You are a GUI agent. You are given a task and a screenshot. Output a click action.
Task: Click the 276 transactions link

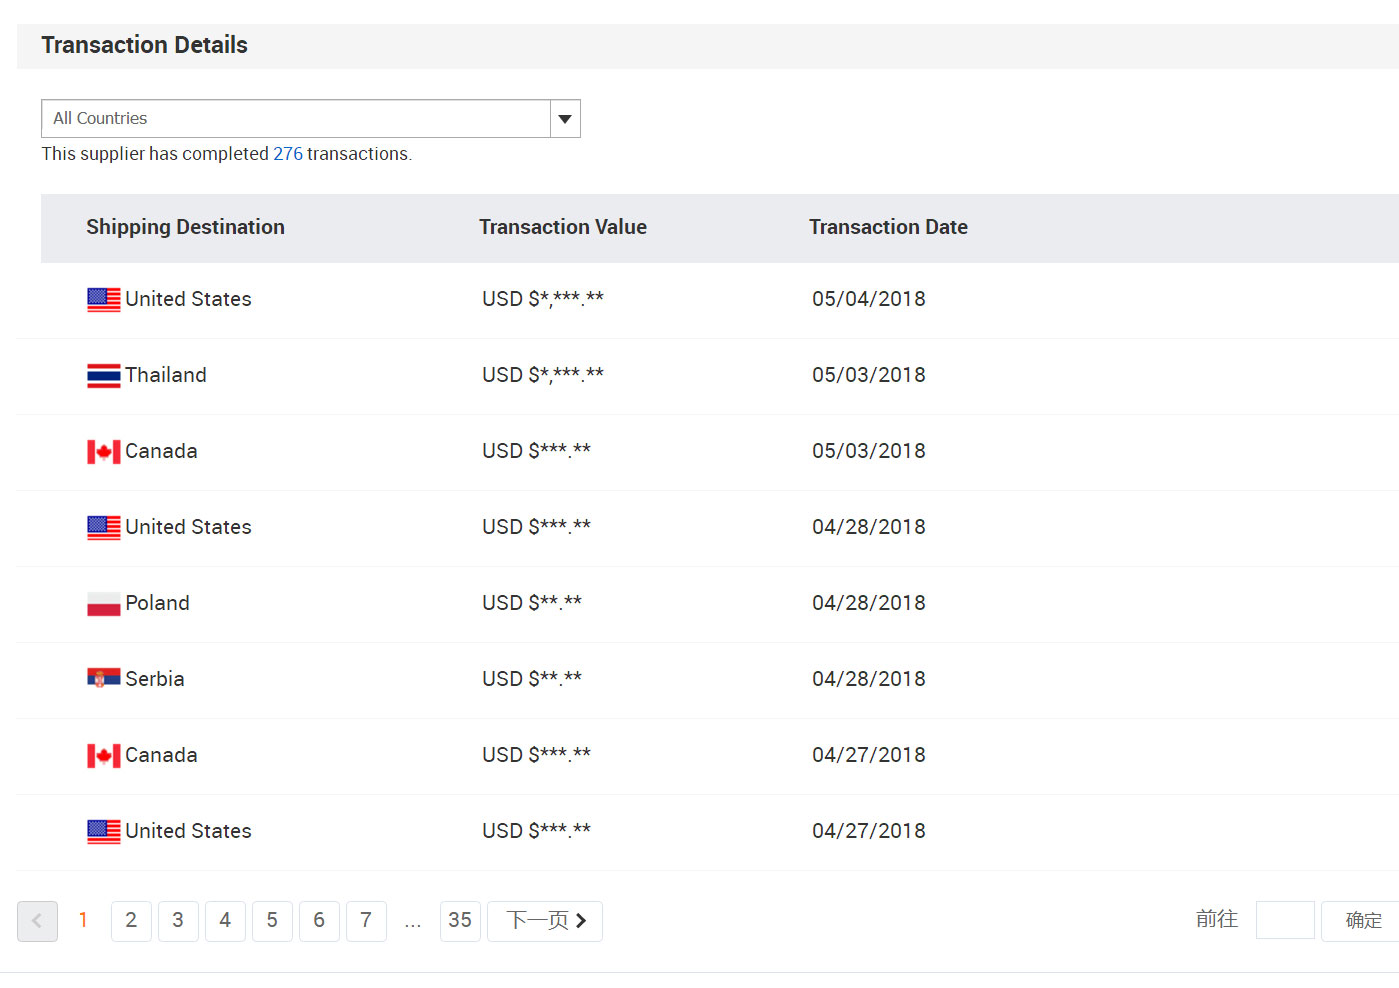pyautogui.click(x=288, y=154)
